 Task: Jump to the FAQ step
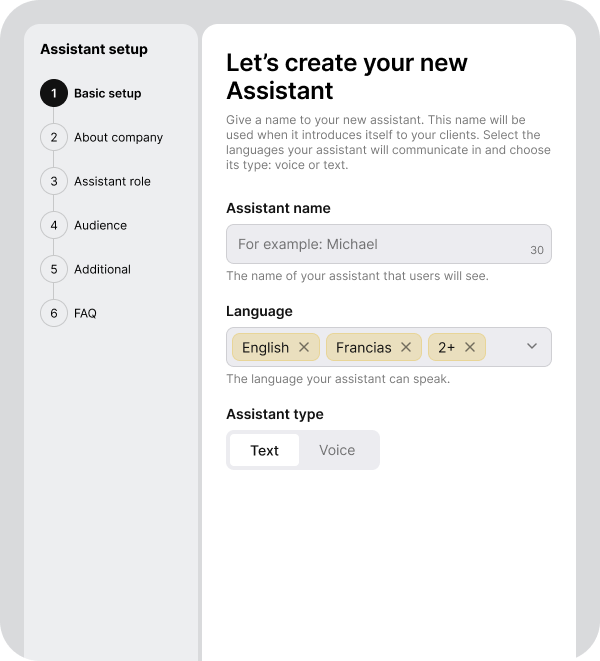[85, 313]
